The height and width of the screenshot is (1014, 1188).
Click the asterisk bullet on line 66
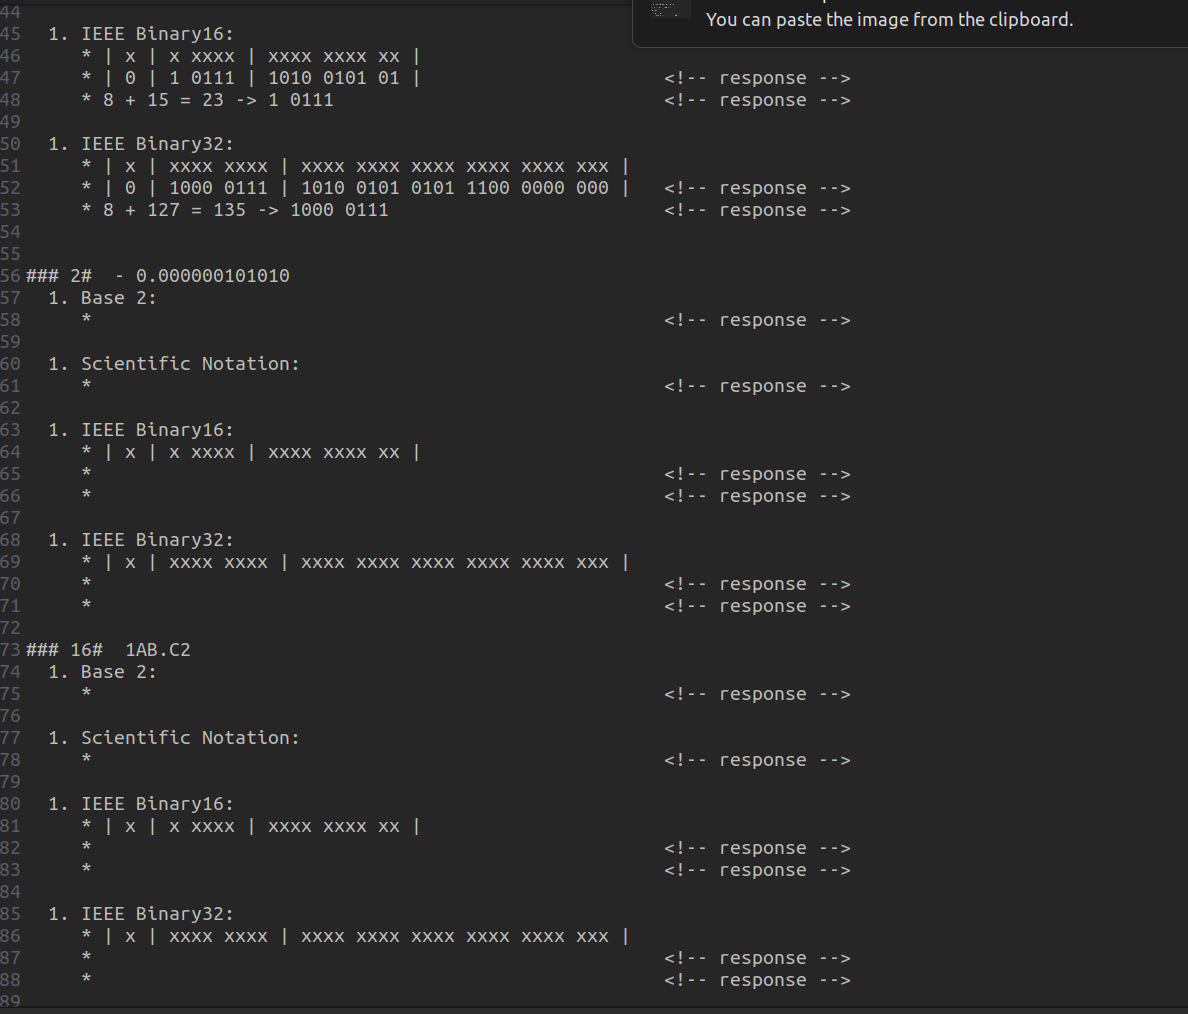point(86,495)
